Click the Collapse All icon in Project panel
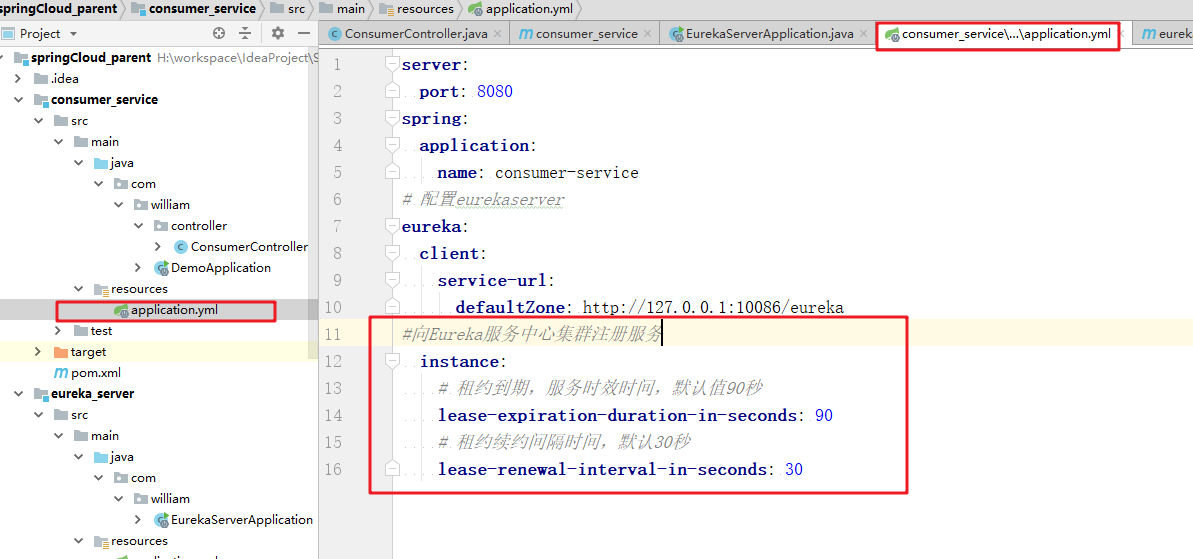Screen dimensions: 1193x559 click(x=245, y=33)
